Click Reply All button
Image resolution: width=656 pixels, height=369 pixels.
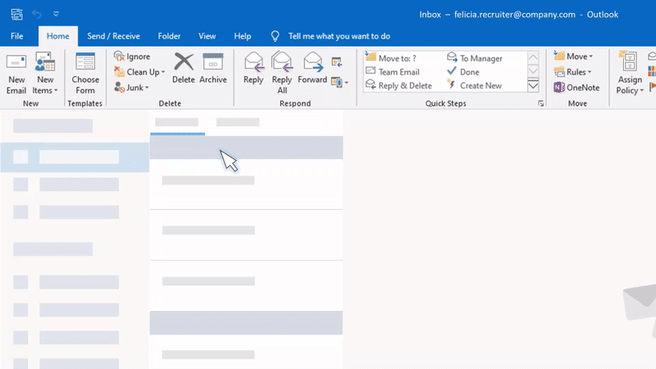pyautogui.click(x=282, y=73)
